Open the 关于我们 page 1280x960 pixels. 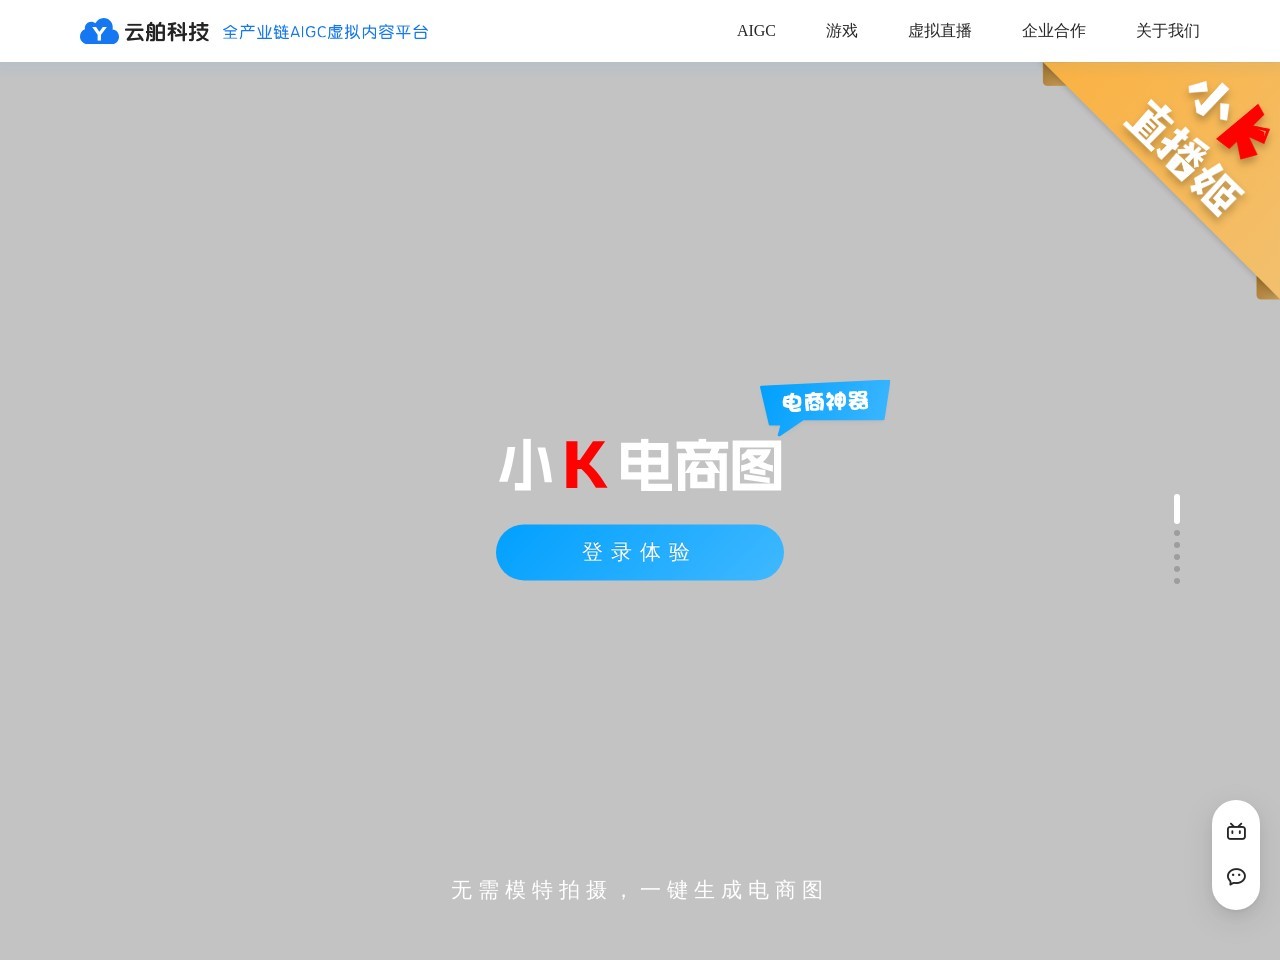(1166, 31)
